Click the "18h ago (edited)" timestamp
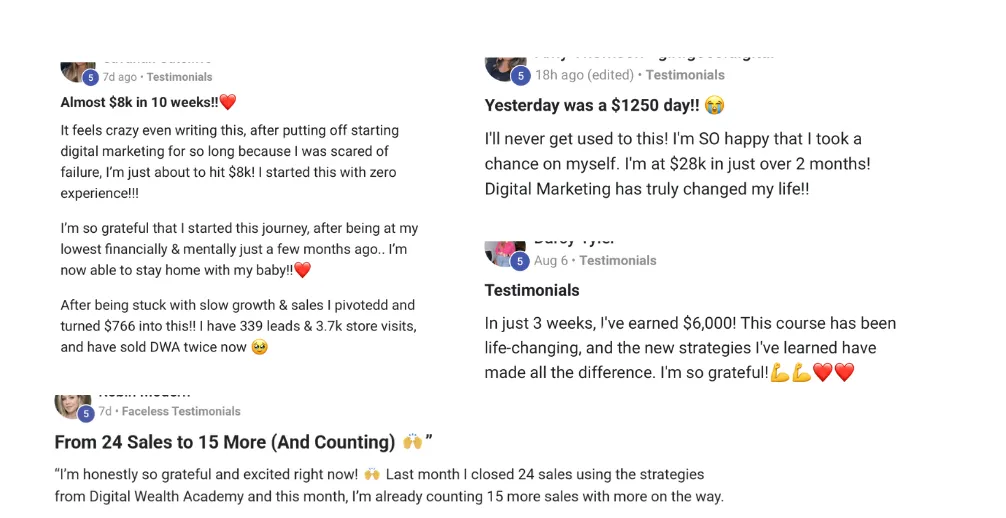Viewport: 1006px width, 518px height. coord(584,75)
